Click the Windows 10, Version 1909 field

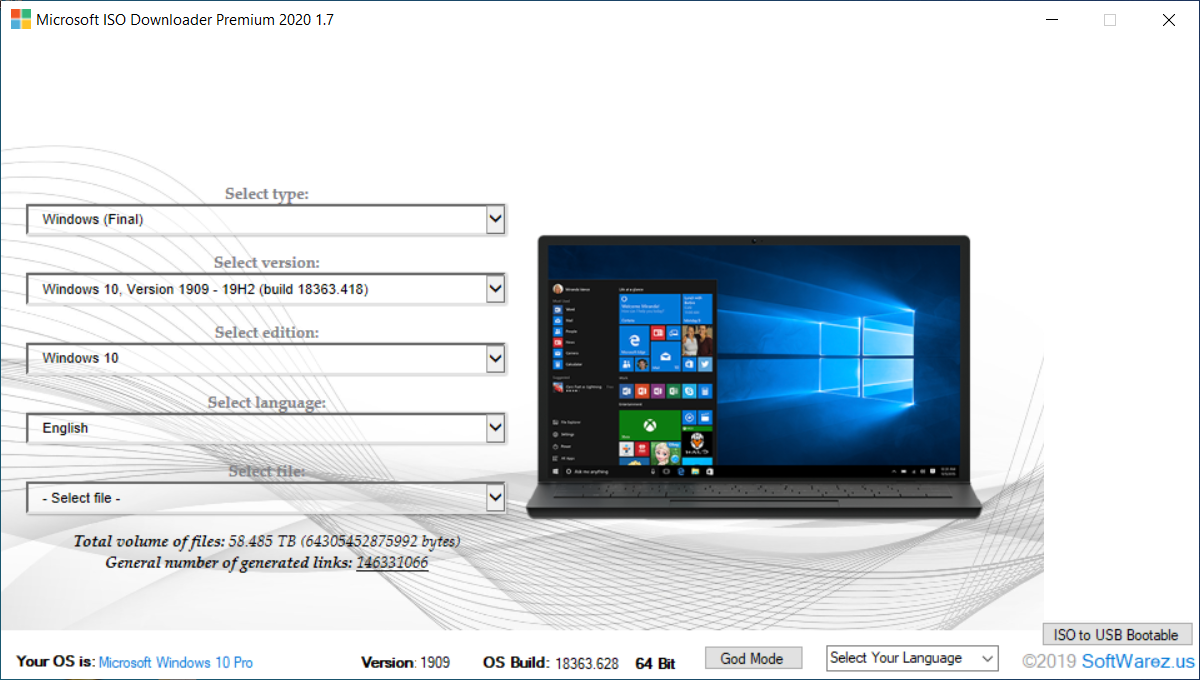click(x=266, y=289)
